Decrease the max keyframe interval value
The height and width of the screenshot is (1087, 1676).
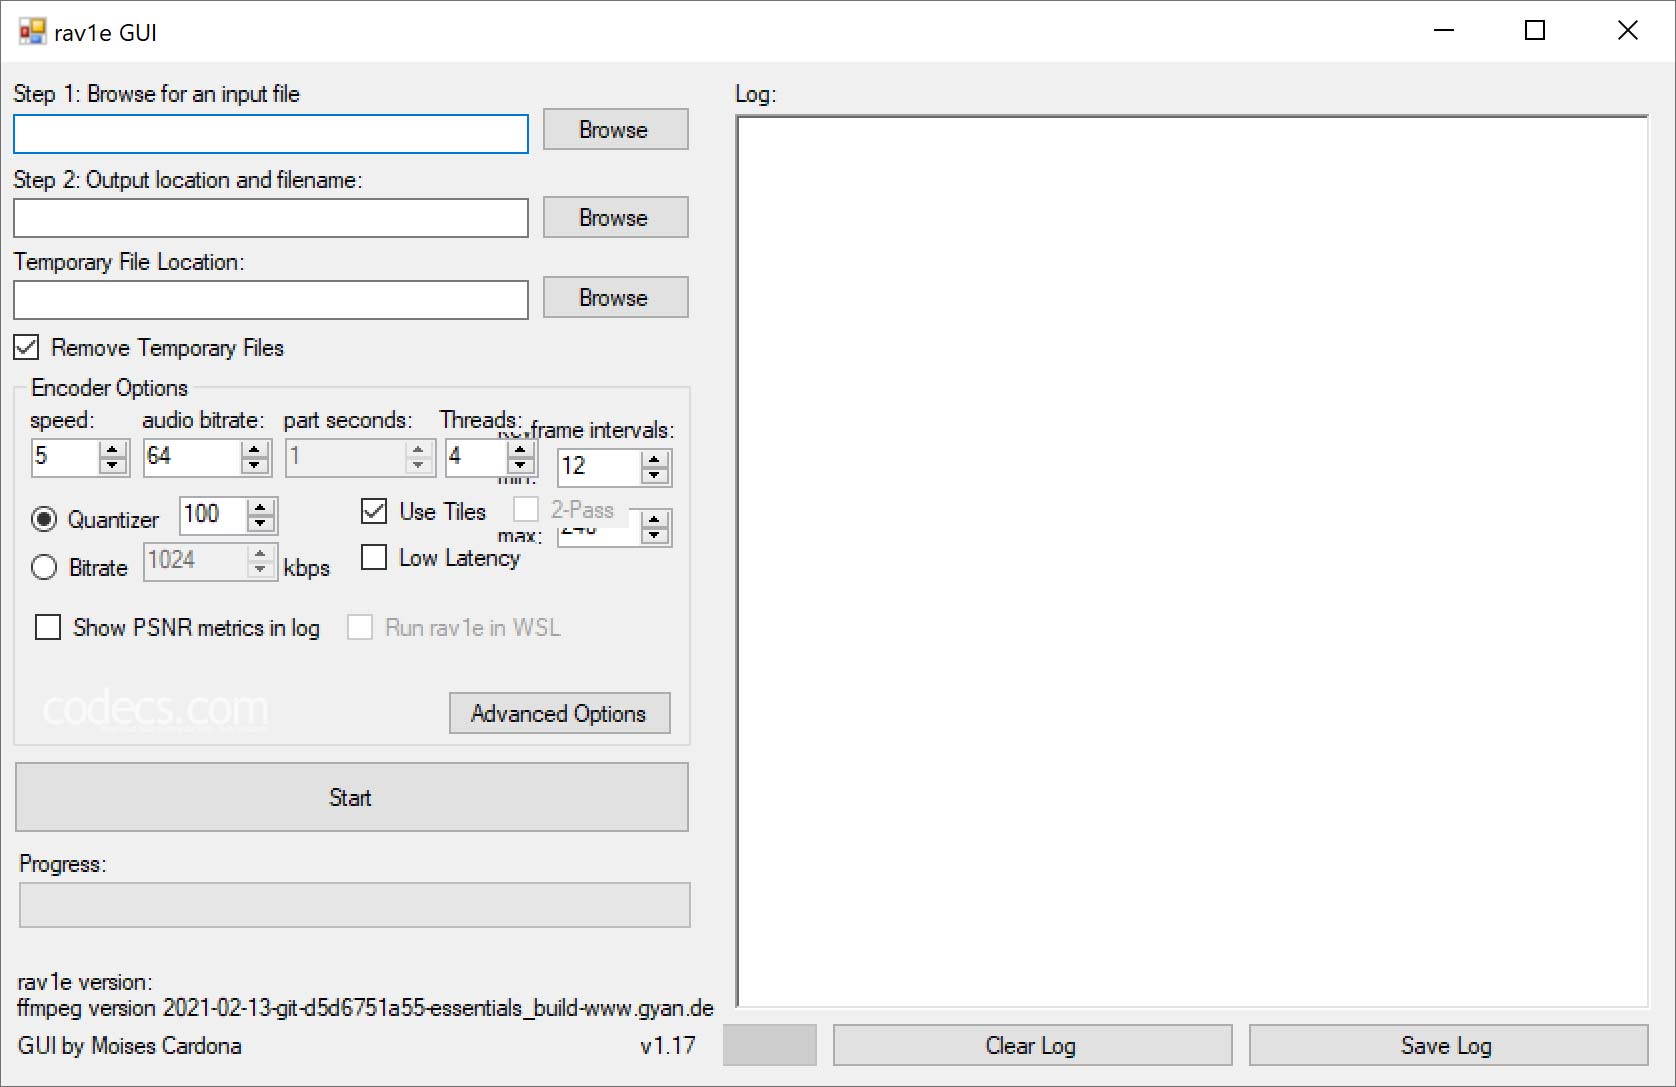pyautogui.click(x=655, y=535)
